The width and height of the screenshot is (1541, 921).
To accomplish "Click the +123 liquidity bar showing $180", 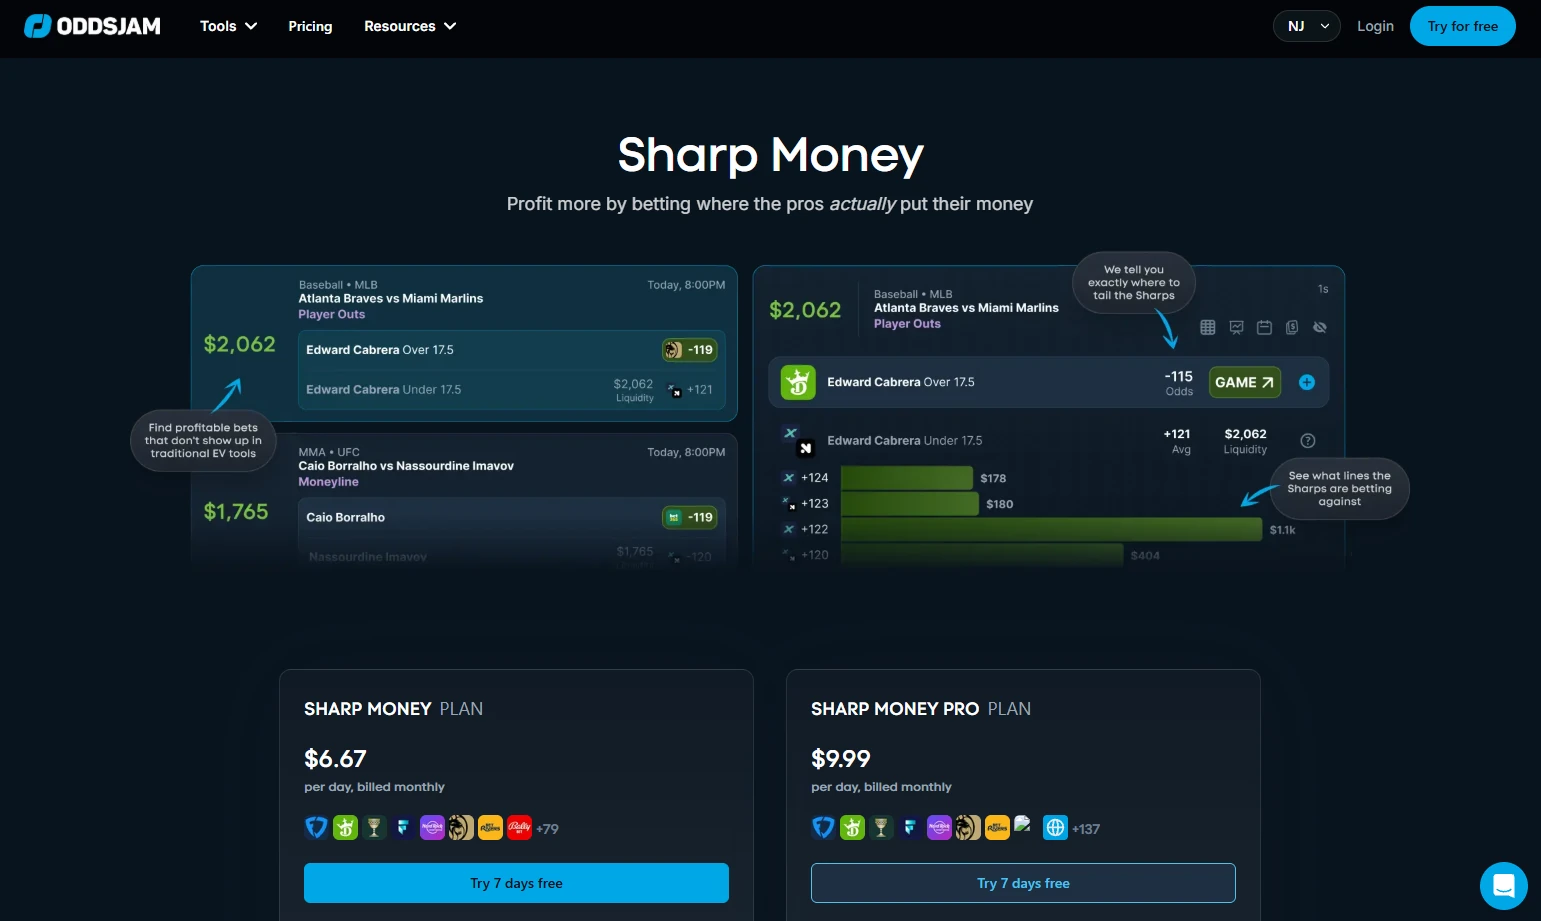I will click(909, 503).
